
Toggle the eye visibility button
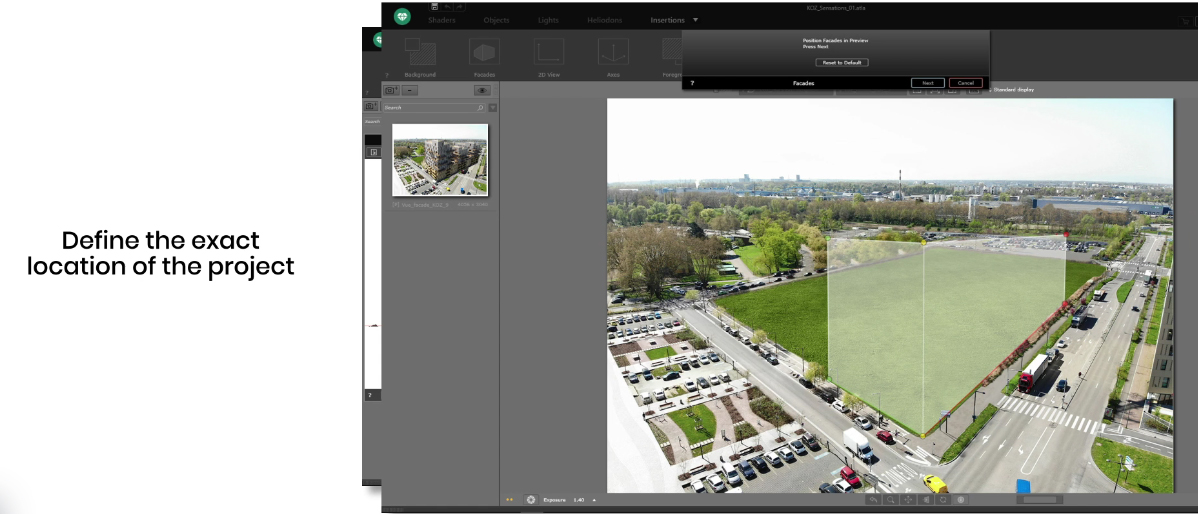click(482, 90)
